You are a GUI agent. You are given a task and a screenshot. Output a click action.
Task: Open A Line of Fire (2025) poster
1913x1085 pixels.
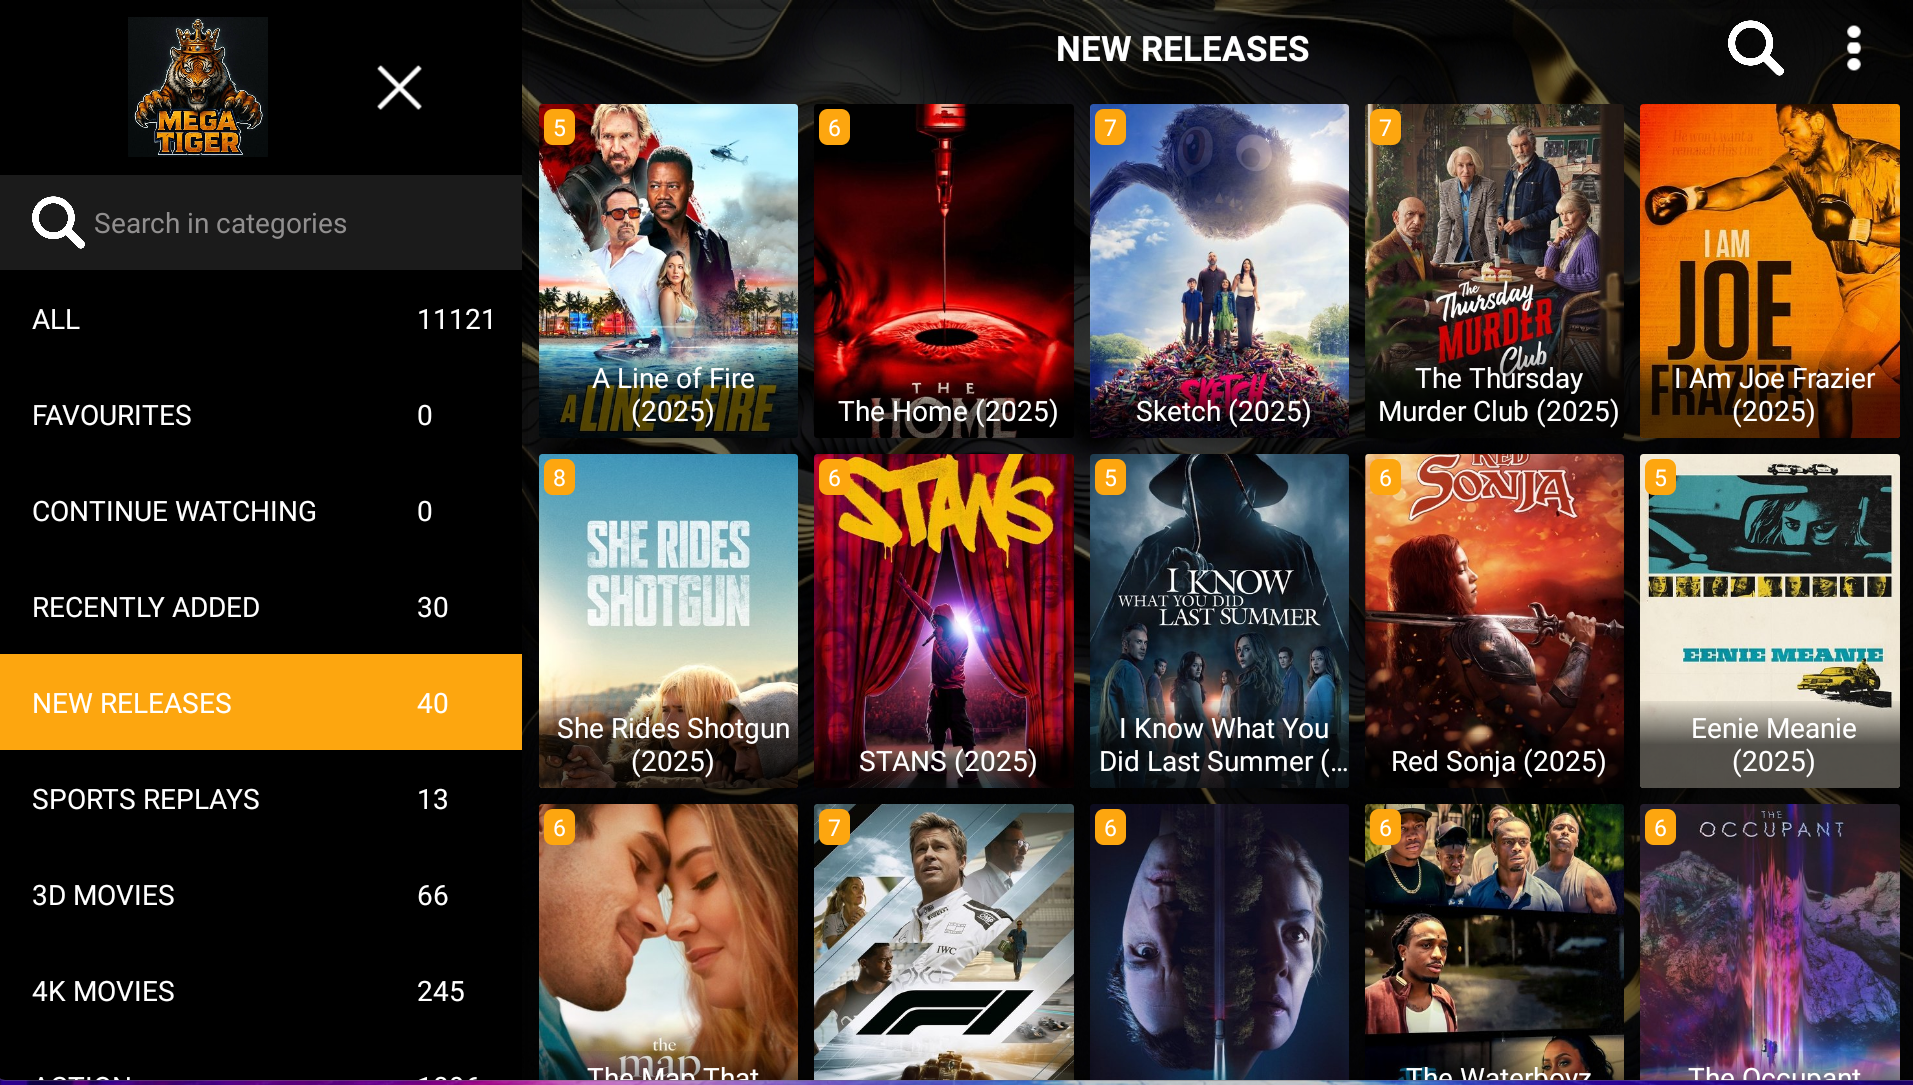coord(668,271)
